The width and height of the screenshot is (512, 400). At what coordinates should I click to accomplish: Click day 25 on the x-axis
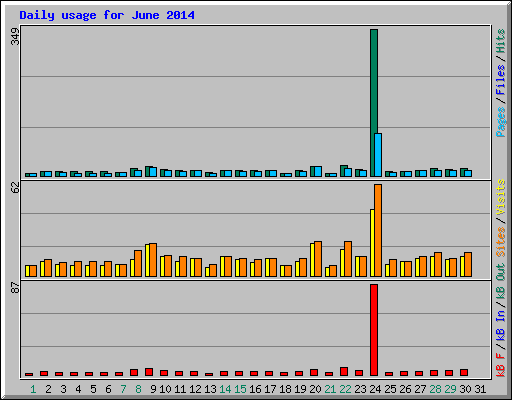pyautogui.click(x=390, y=389)
